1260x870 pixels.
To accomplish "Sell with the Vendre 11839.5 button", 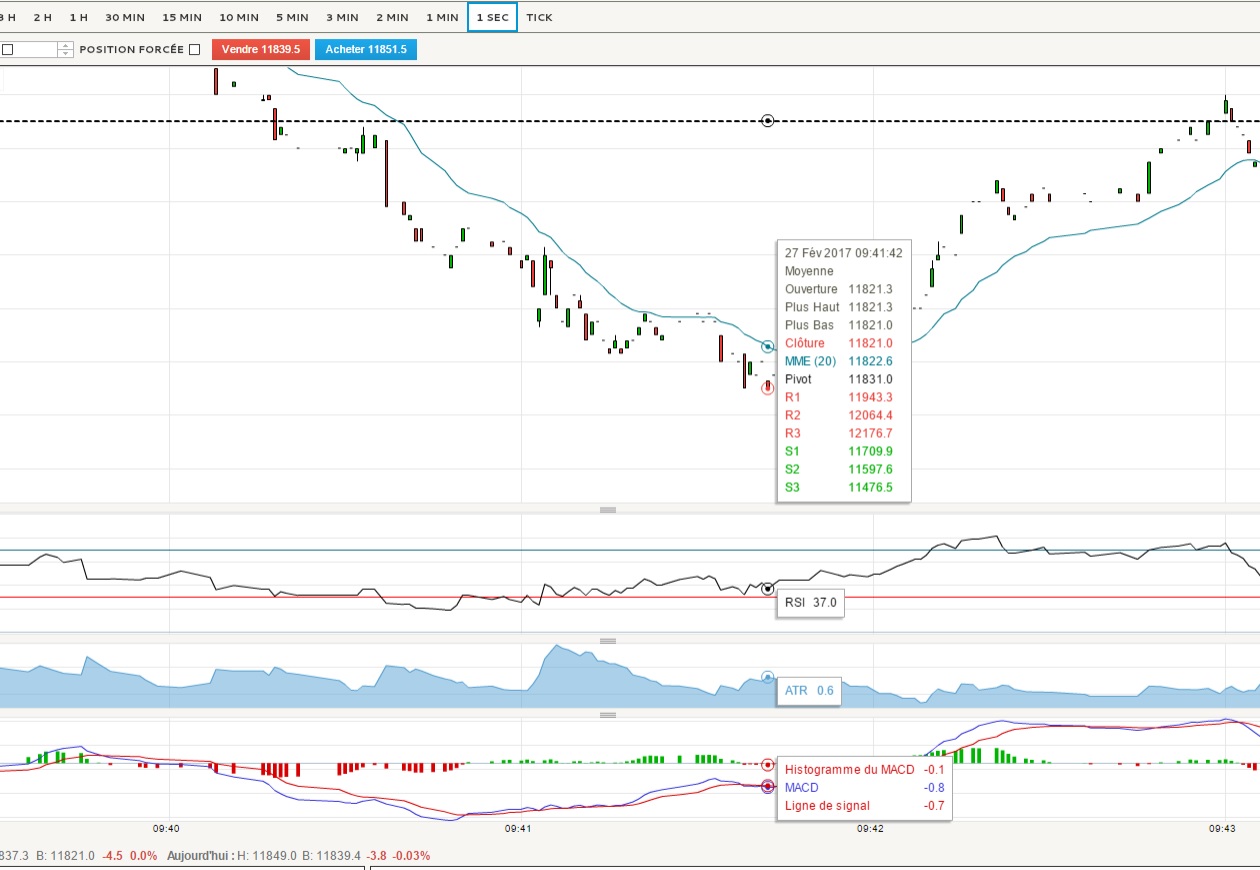I will (261, 49).
